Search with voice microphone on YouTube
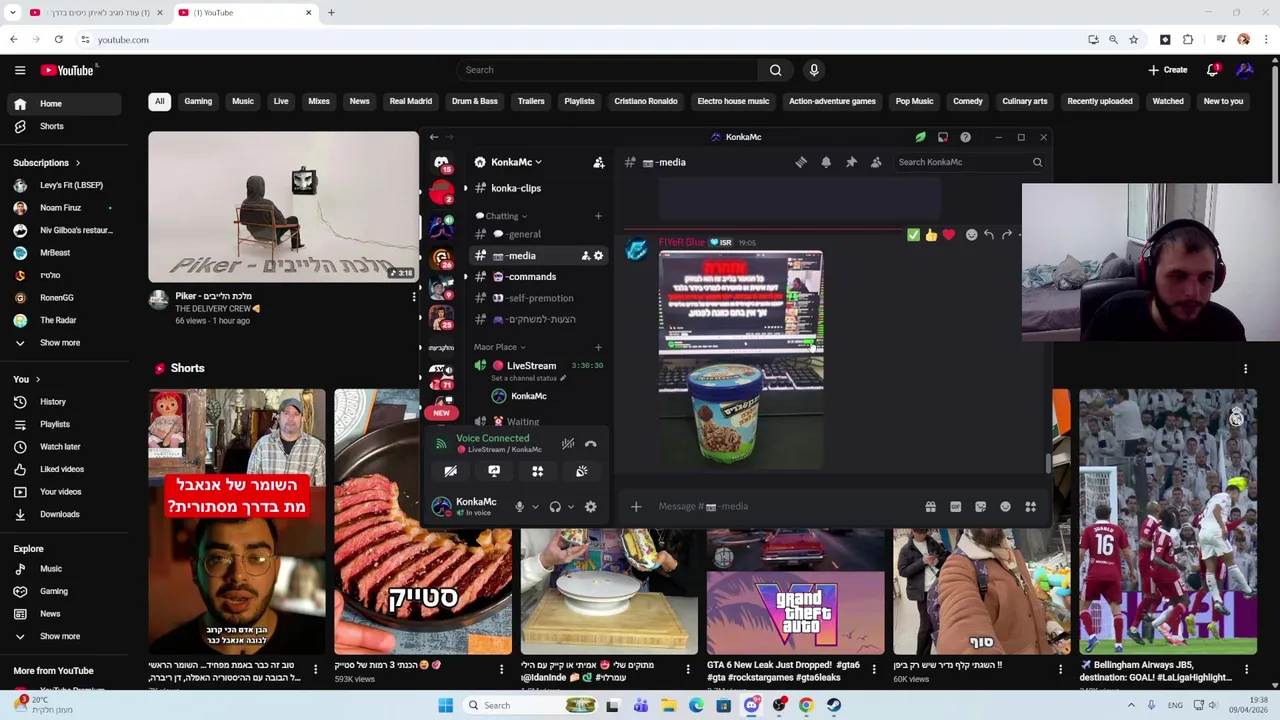Screen dimensions: 1280x720 click(814, 70)
